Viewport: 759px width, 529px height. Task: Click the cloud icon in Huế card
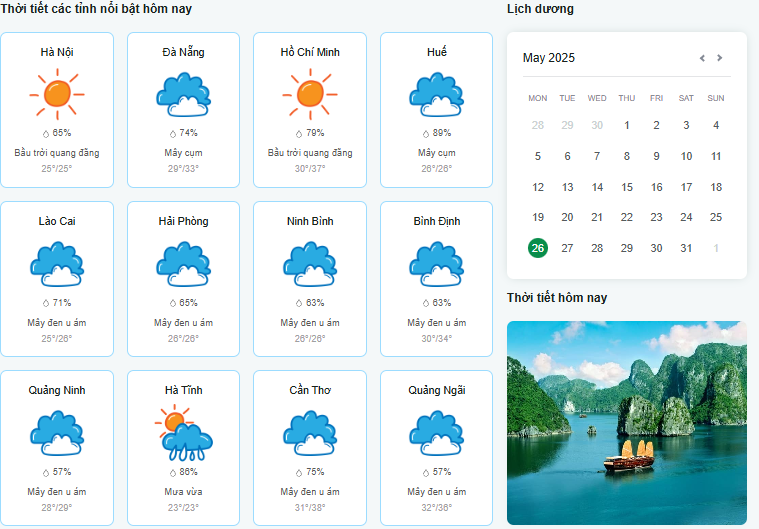coord(436,95)
